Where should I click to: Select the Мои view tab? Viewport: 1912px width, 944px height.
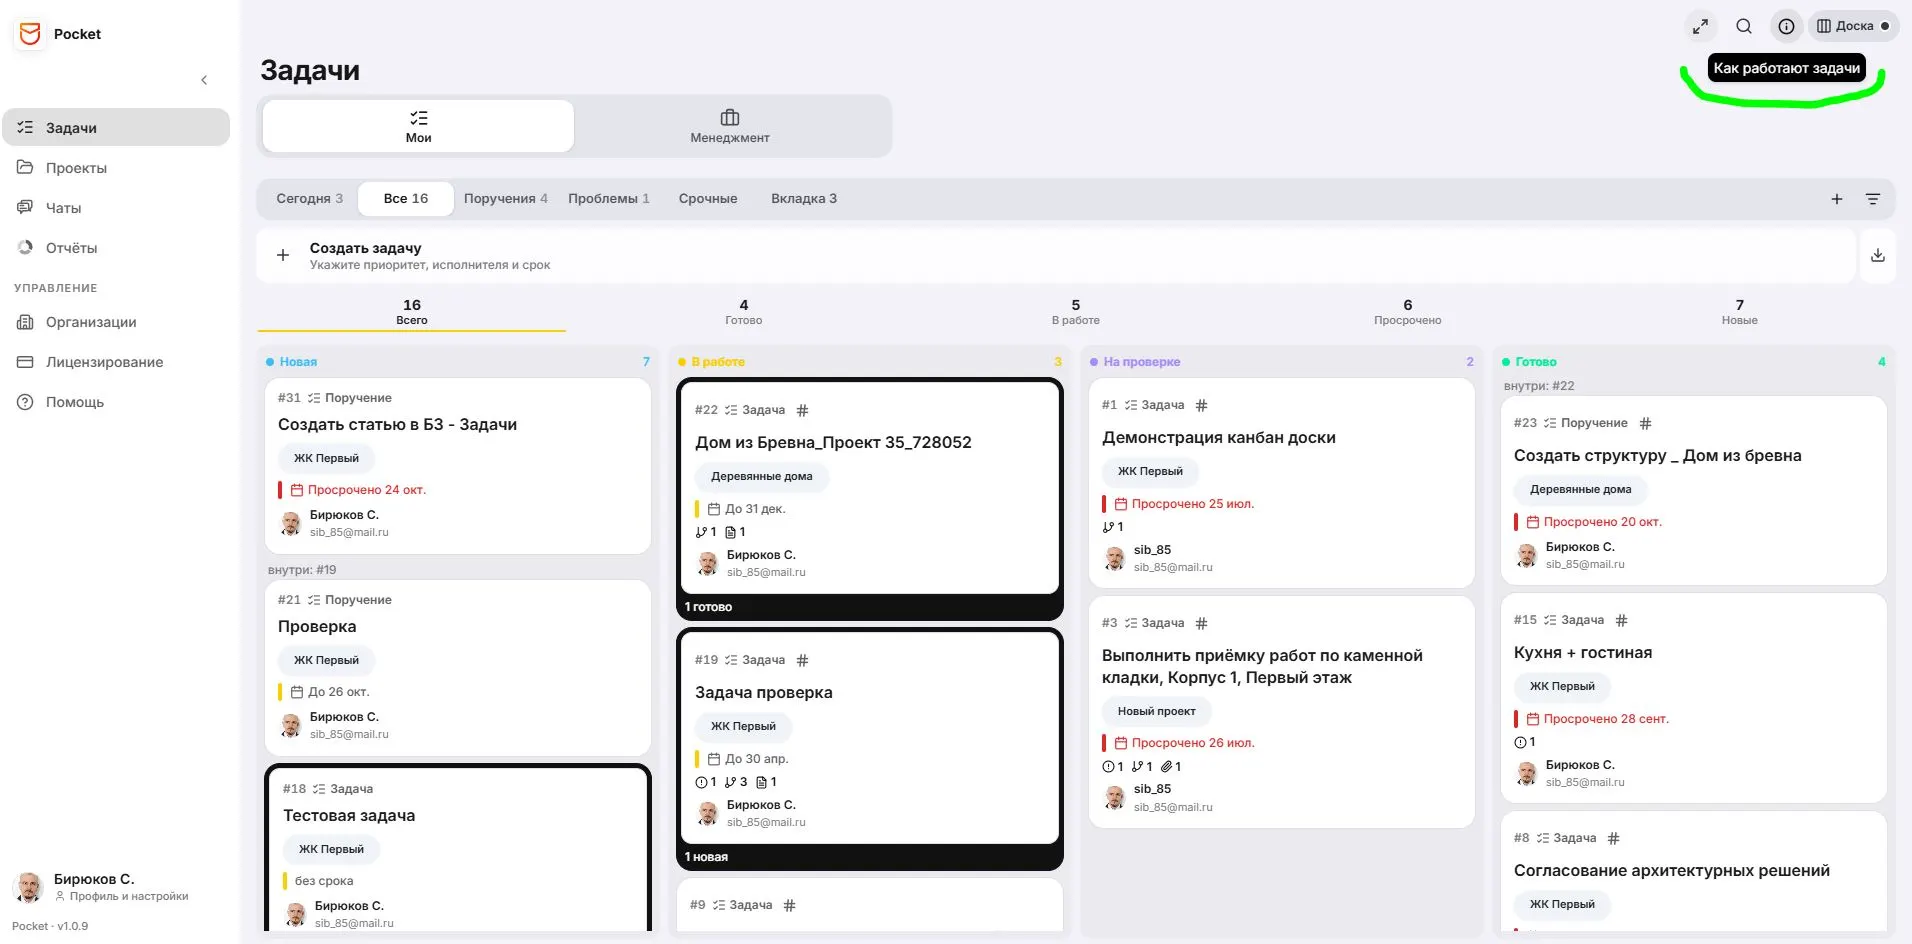click(x=418, y=127)
